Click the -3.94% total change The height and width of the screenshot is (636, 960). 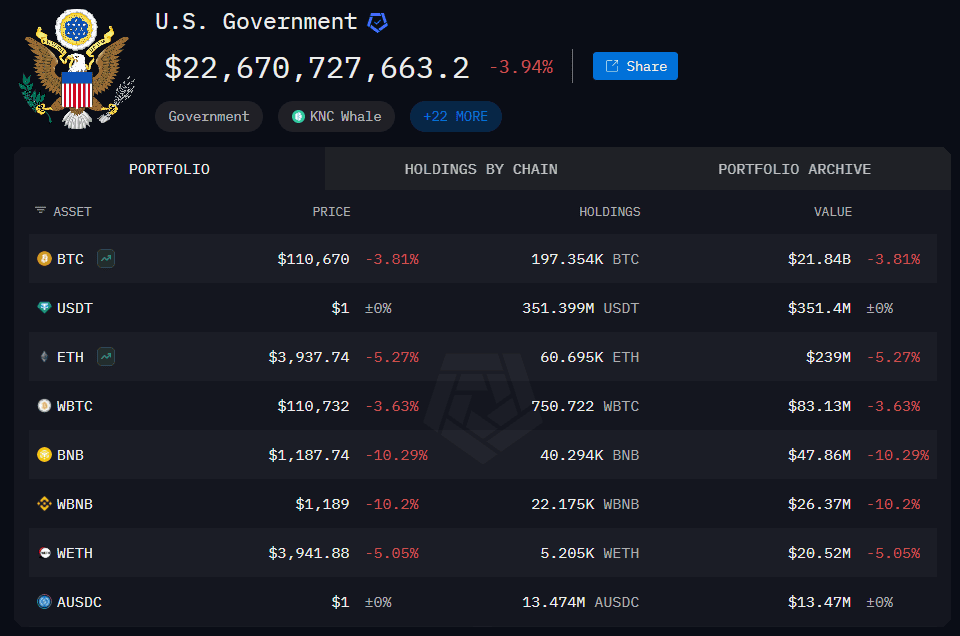(x=522, y=67)
